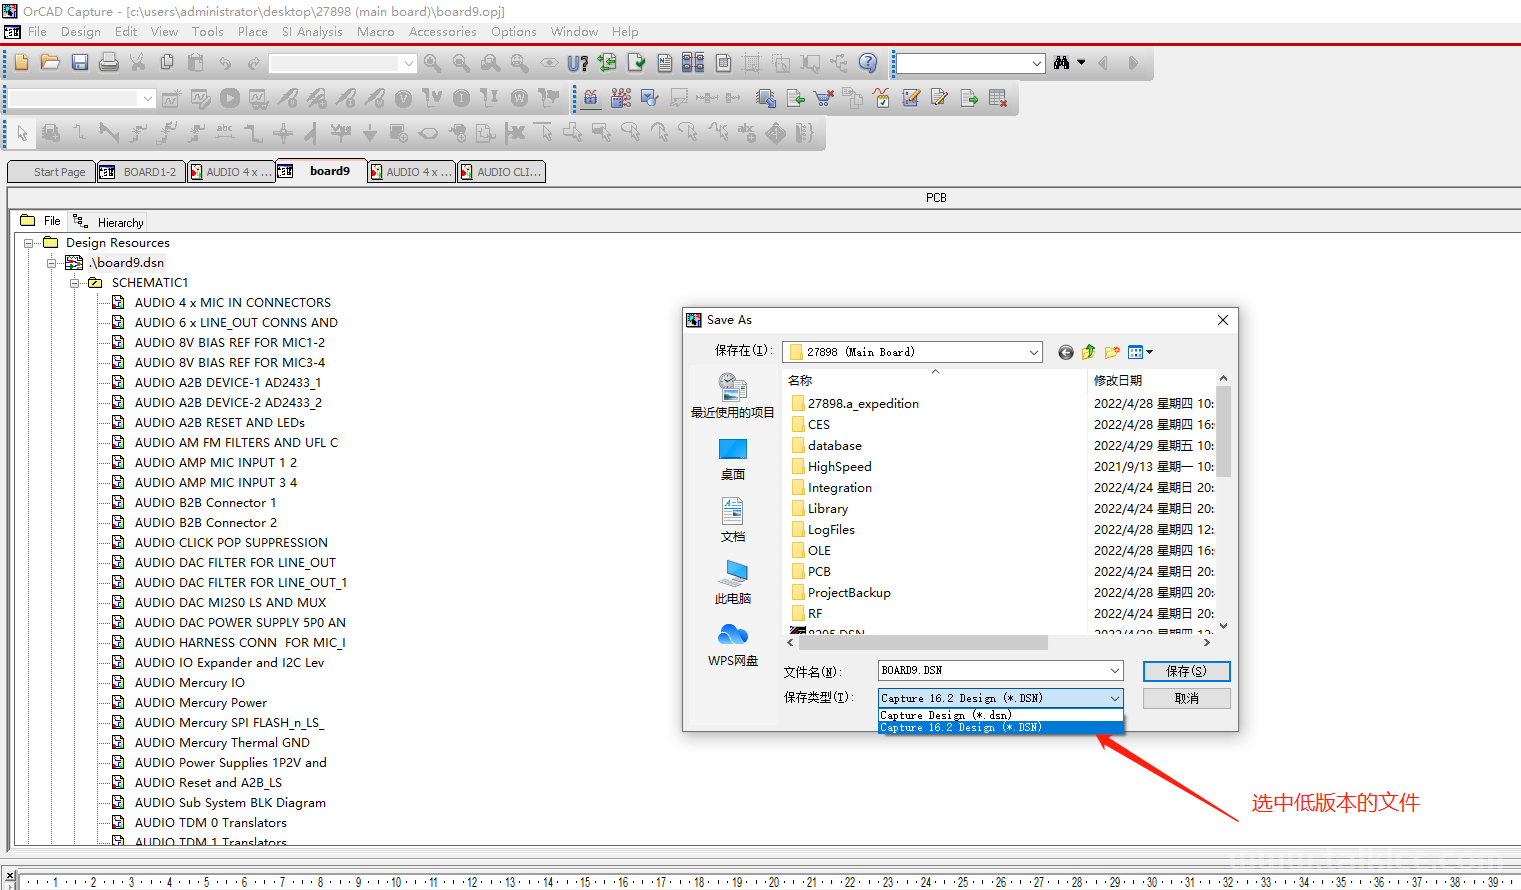Open the Cross Reference parts icon
Image resolution: width=1521 pixels, height=890 pixels.
[x=693, y=62]
